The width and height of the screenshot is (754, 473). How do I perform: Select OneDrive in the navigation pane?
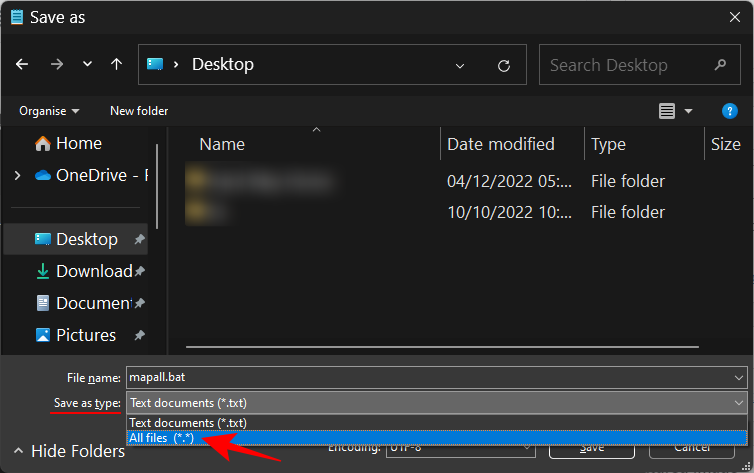coord(91,175)
